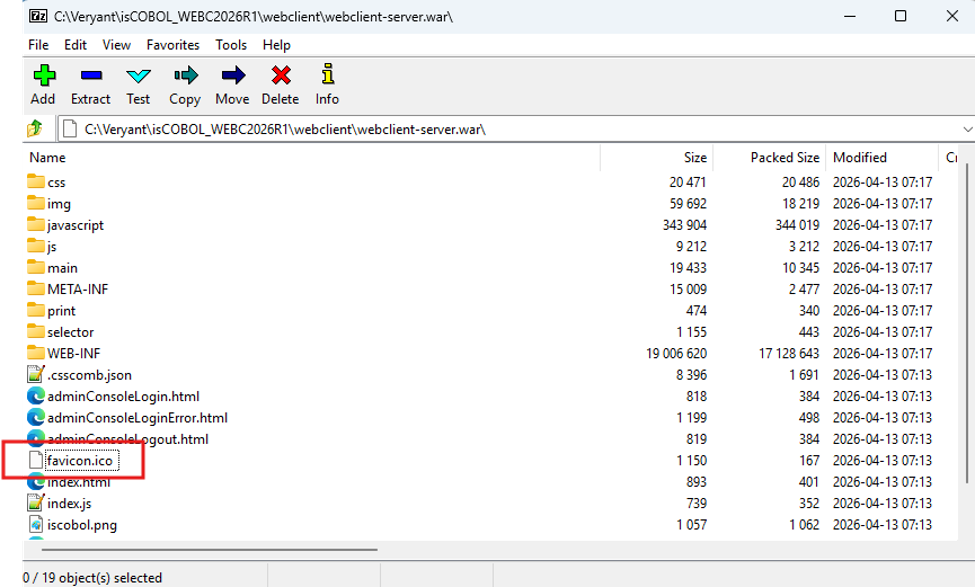
Task: Click size 59 692 of img folder
Action: click(x=688, y=203)
